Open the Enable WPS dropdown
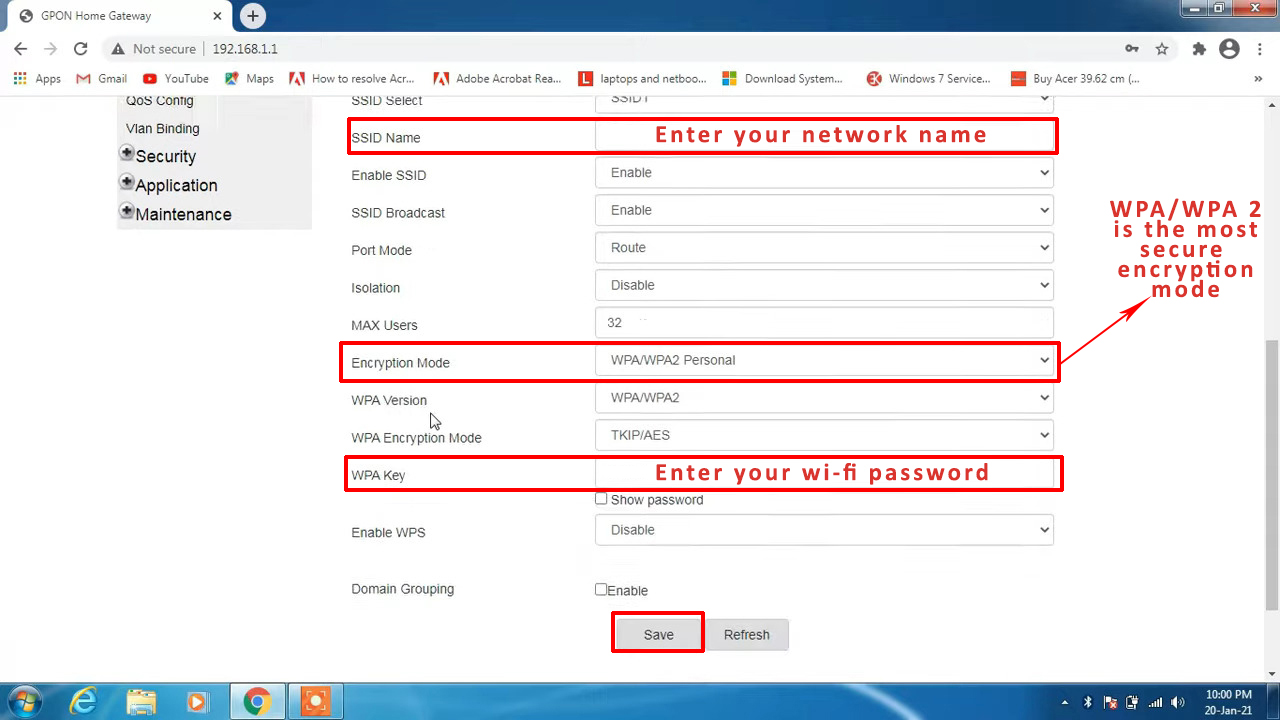Screen dimensions: 1280x720 pos(824,529)
